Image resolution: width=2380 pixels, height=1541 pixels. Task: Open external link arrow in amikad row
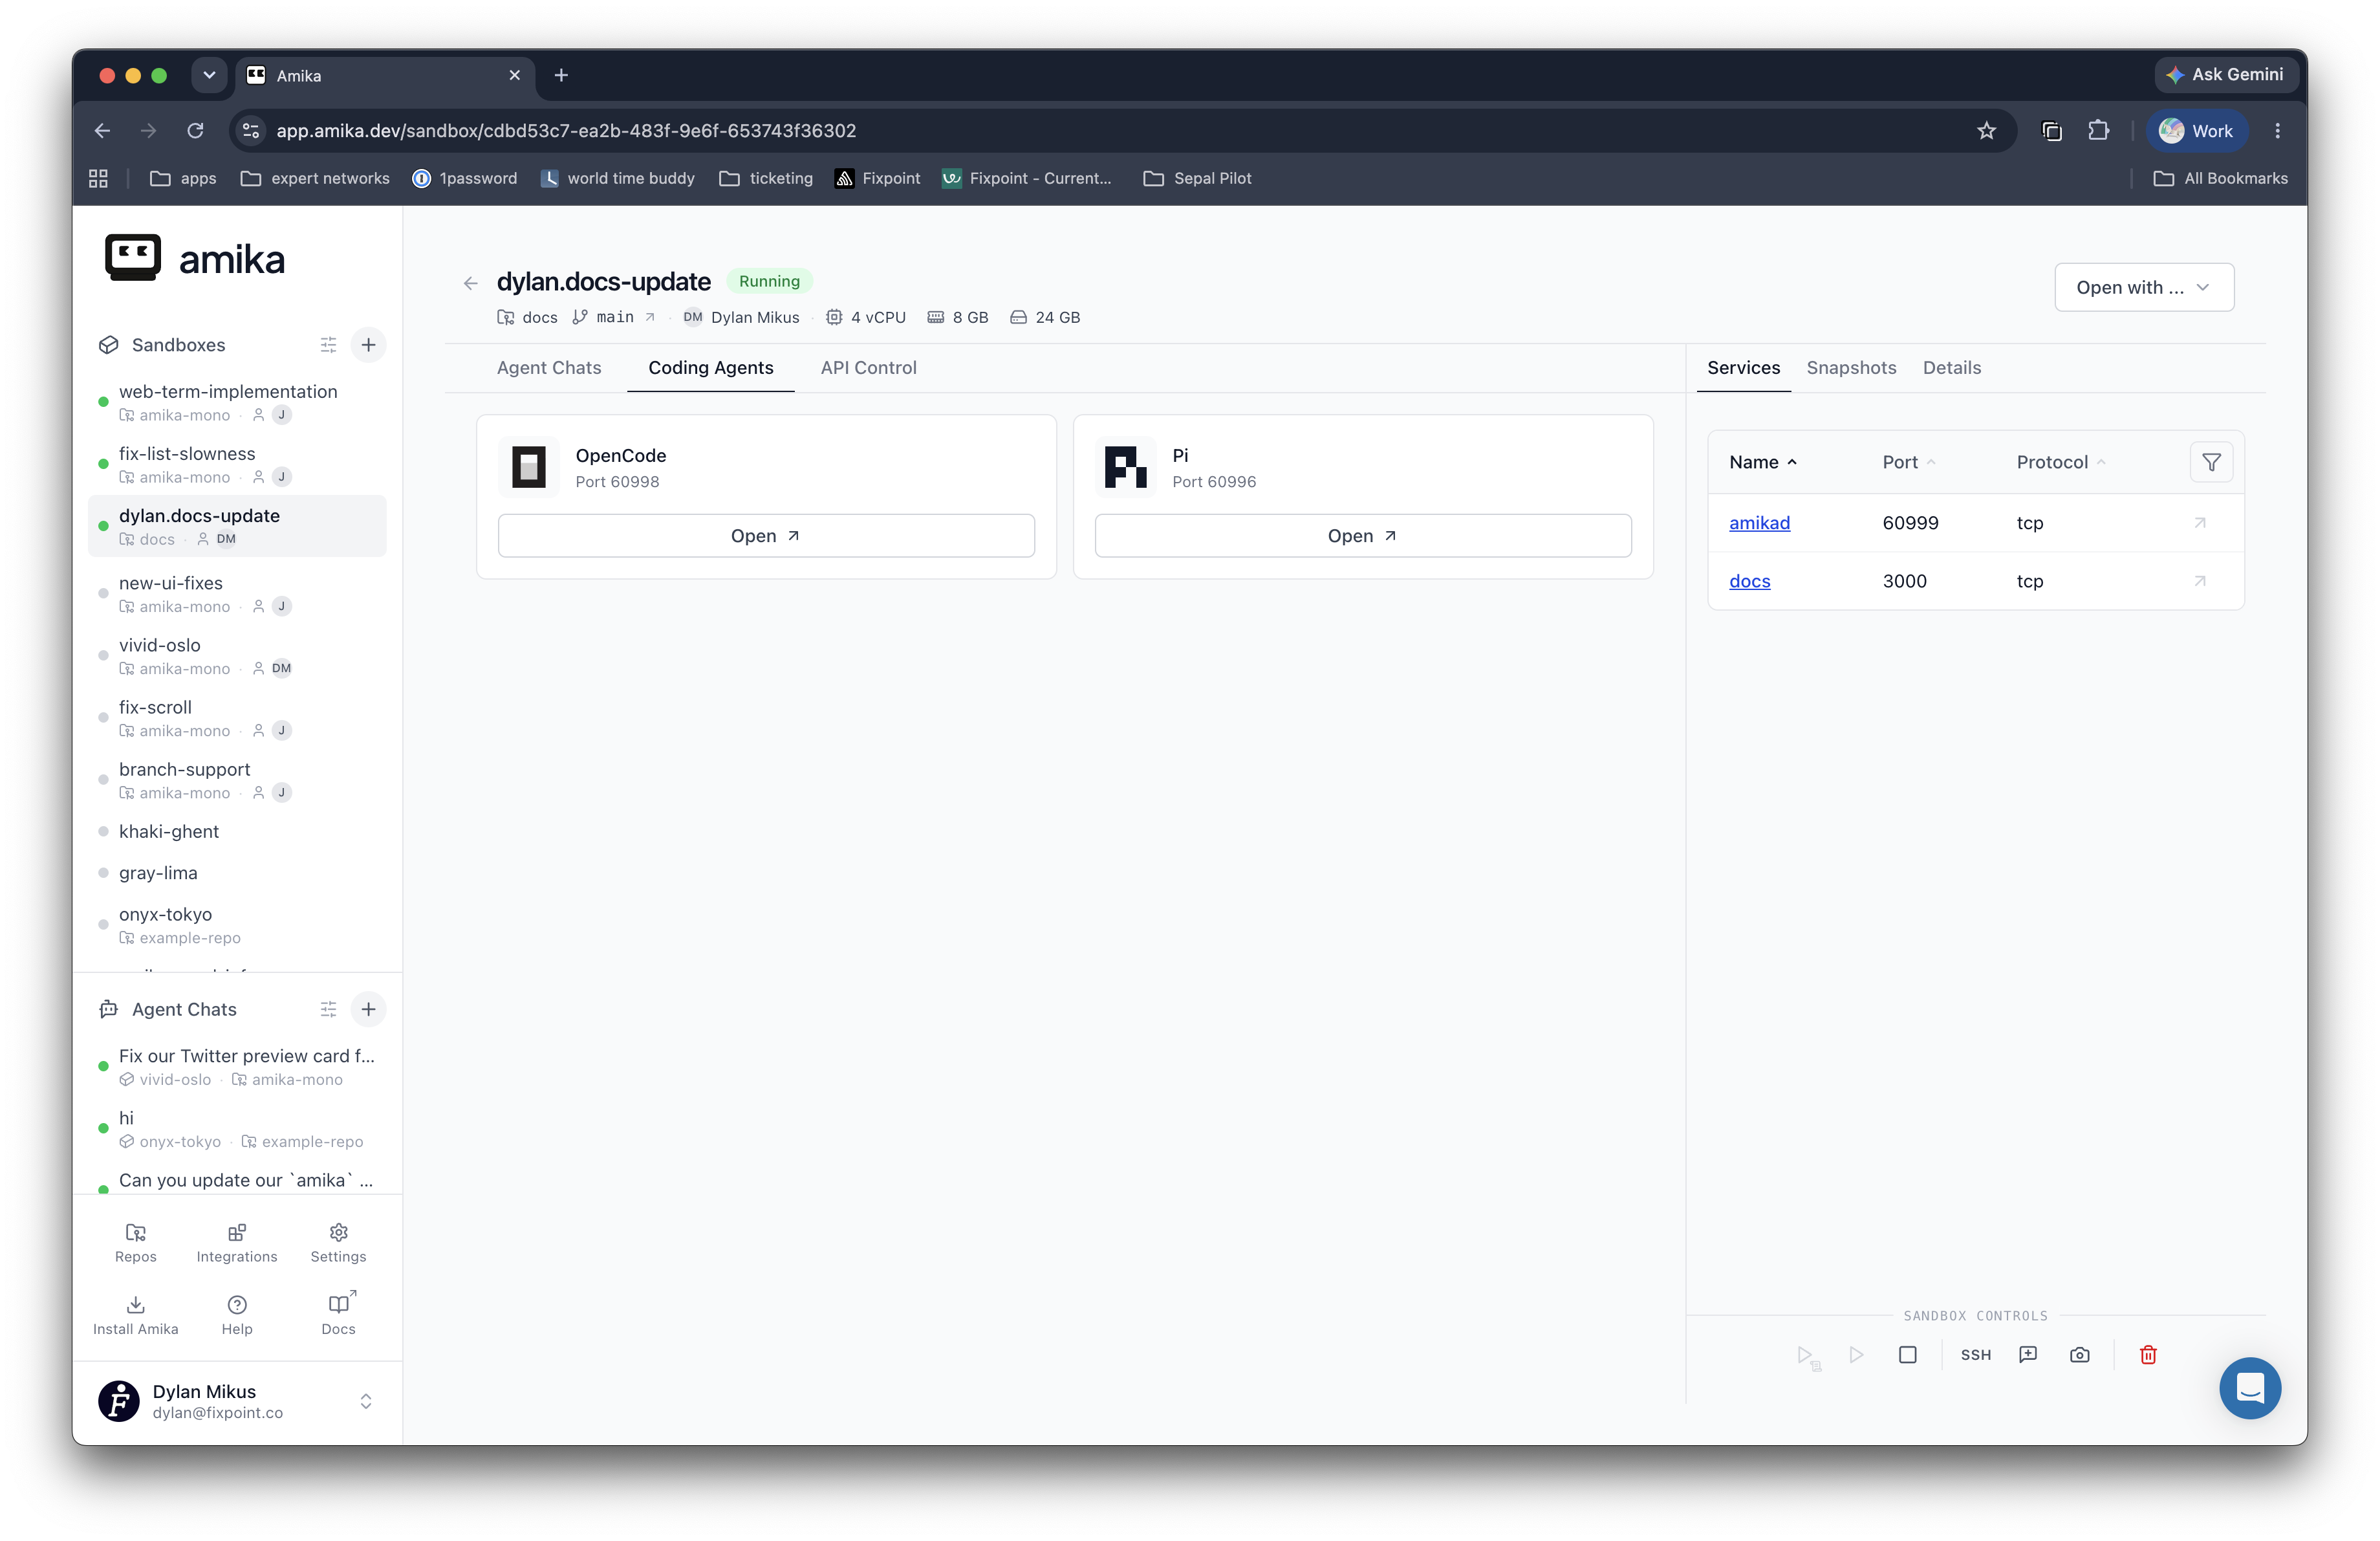(2200, 523)
